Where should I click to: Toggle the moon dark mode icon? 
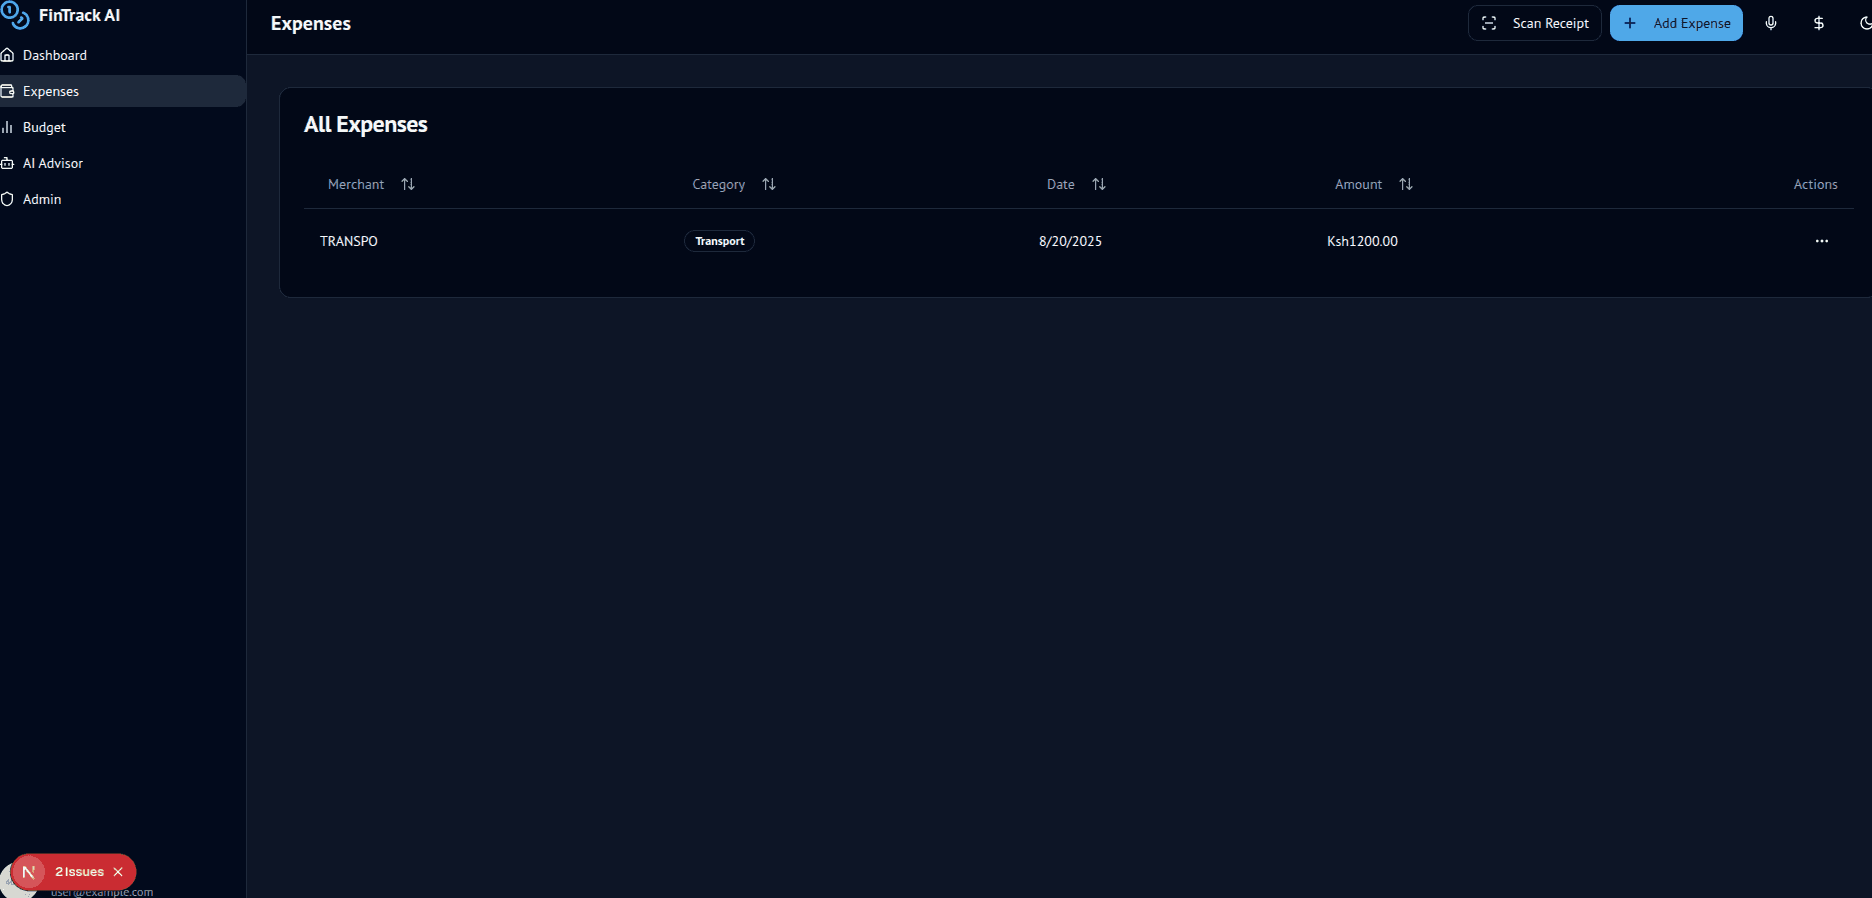[1865, 23]
